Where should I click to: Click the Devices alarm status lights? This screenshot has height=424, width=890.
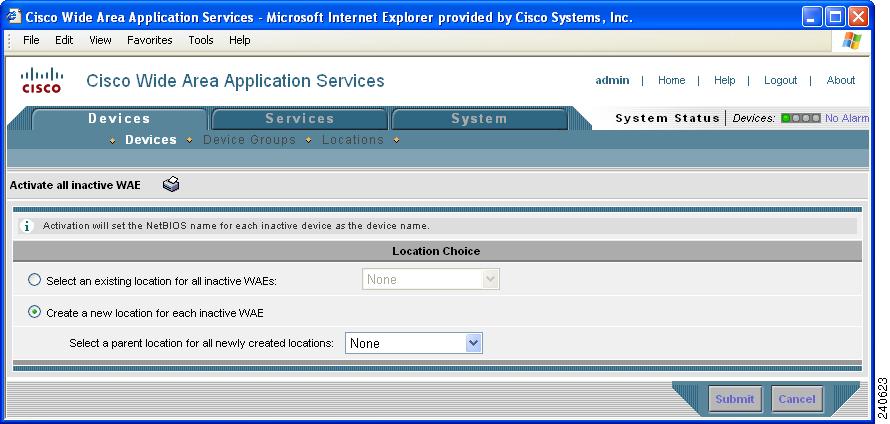[x=800, y=118]
